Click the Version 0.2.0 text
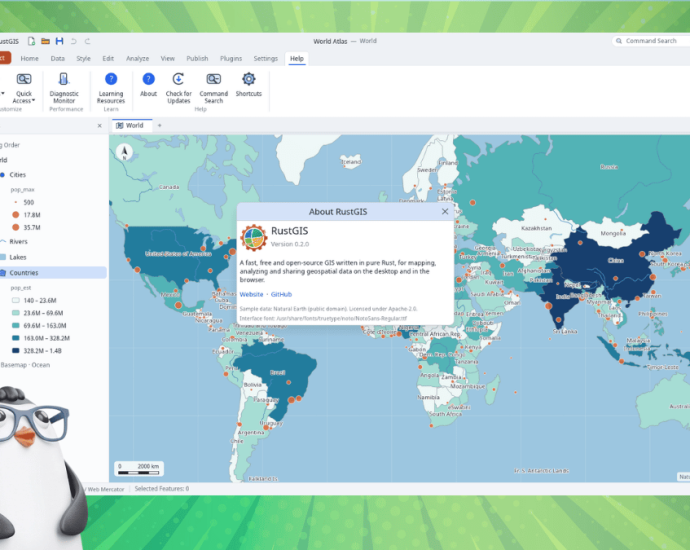The height and width of the screenshot is (550, 690). click(x=290, y=244)
